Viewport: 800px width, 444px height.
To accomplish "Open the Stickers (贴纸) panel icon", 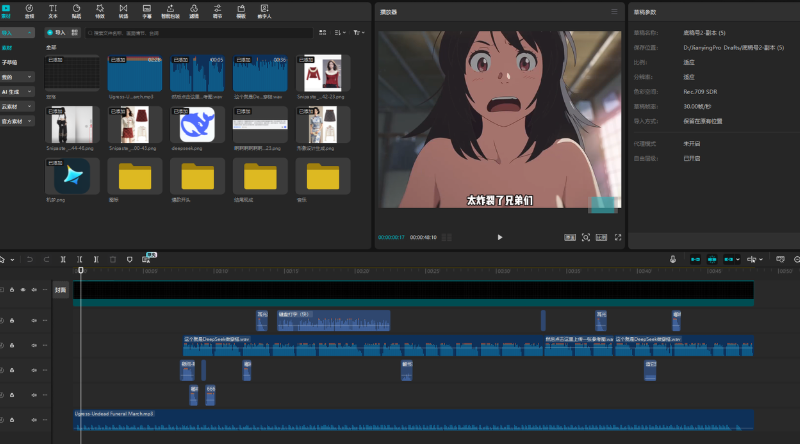I will tap(76, 11).
